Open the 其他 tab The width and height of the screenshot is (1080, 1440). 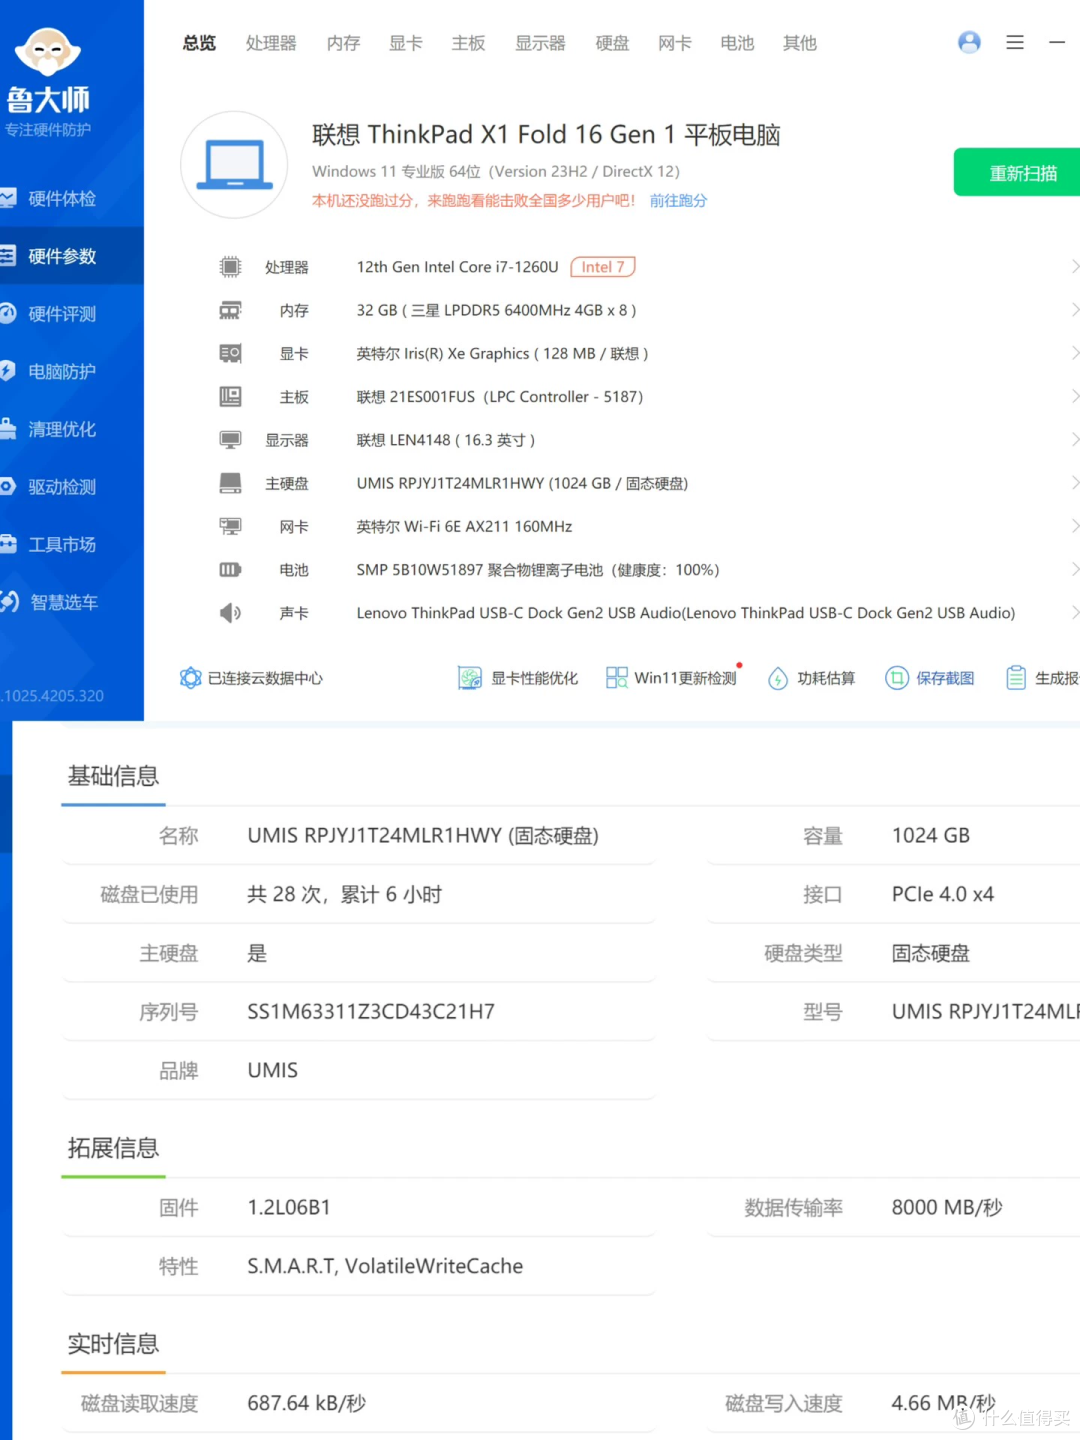click(800, 43)
